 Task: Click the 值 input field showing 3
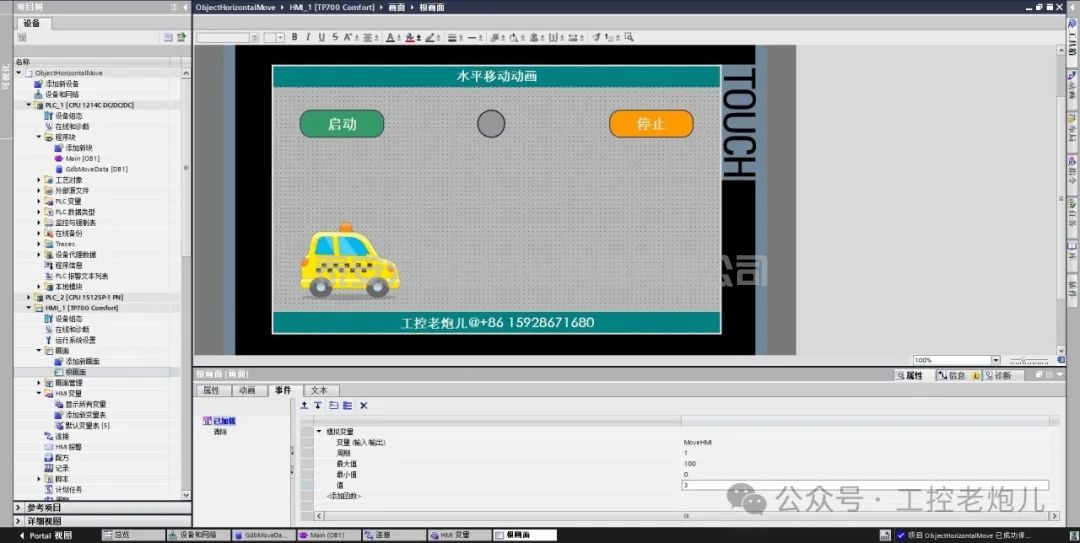click(860, 485)
